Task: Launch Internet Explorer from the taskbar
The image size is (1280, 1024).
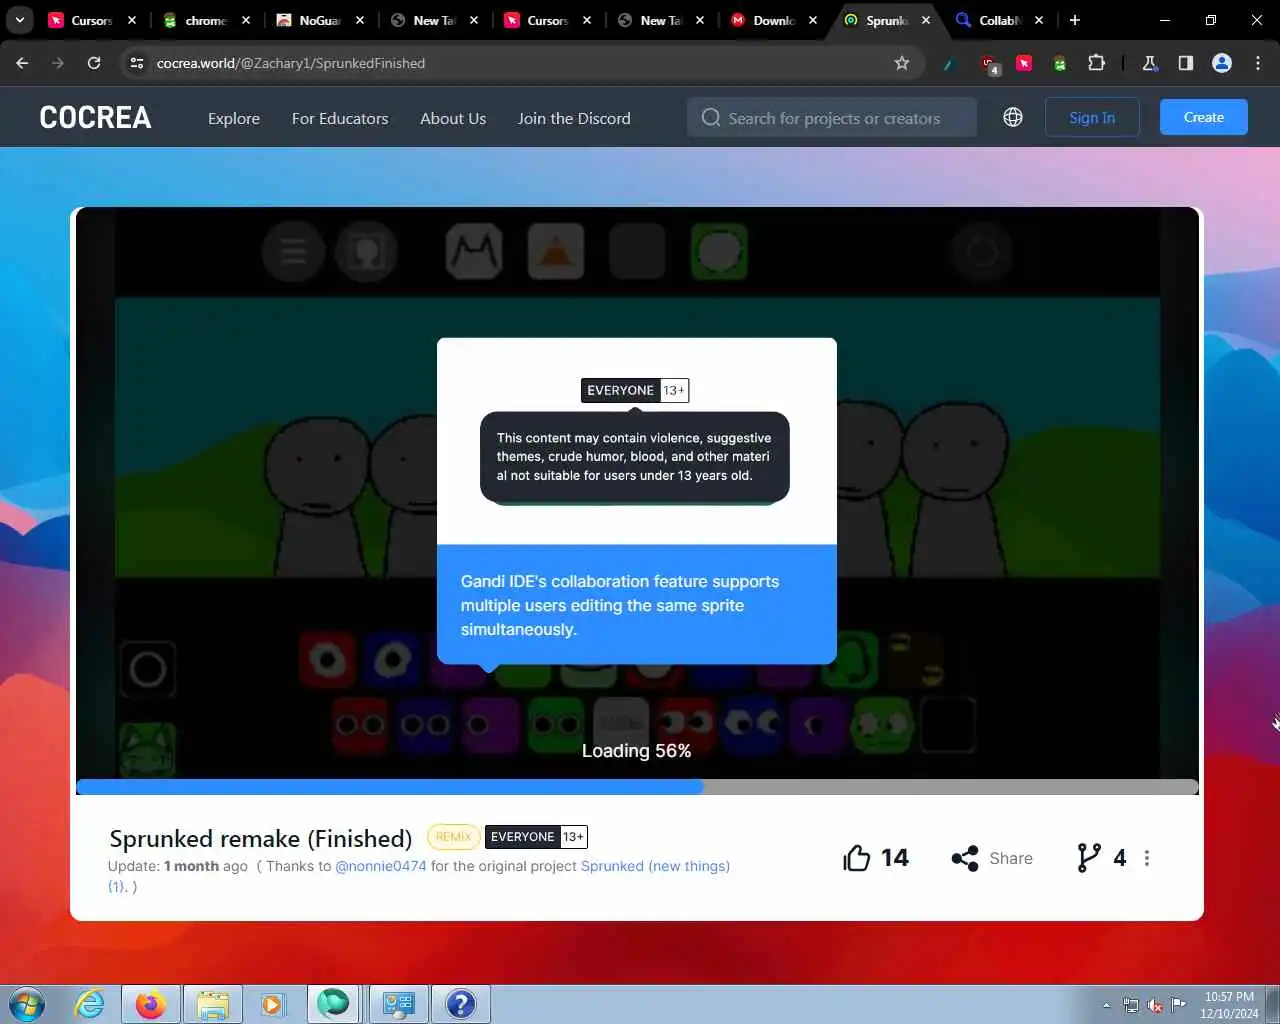Action: (x=90, y=1004)
